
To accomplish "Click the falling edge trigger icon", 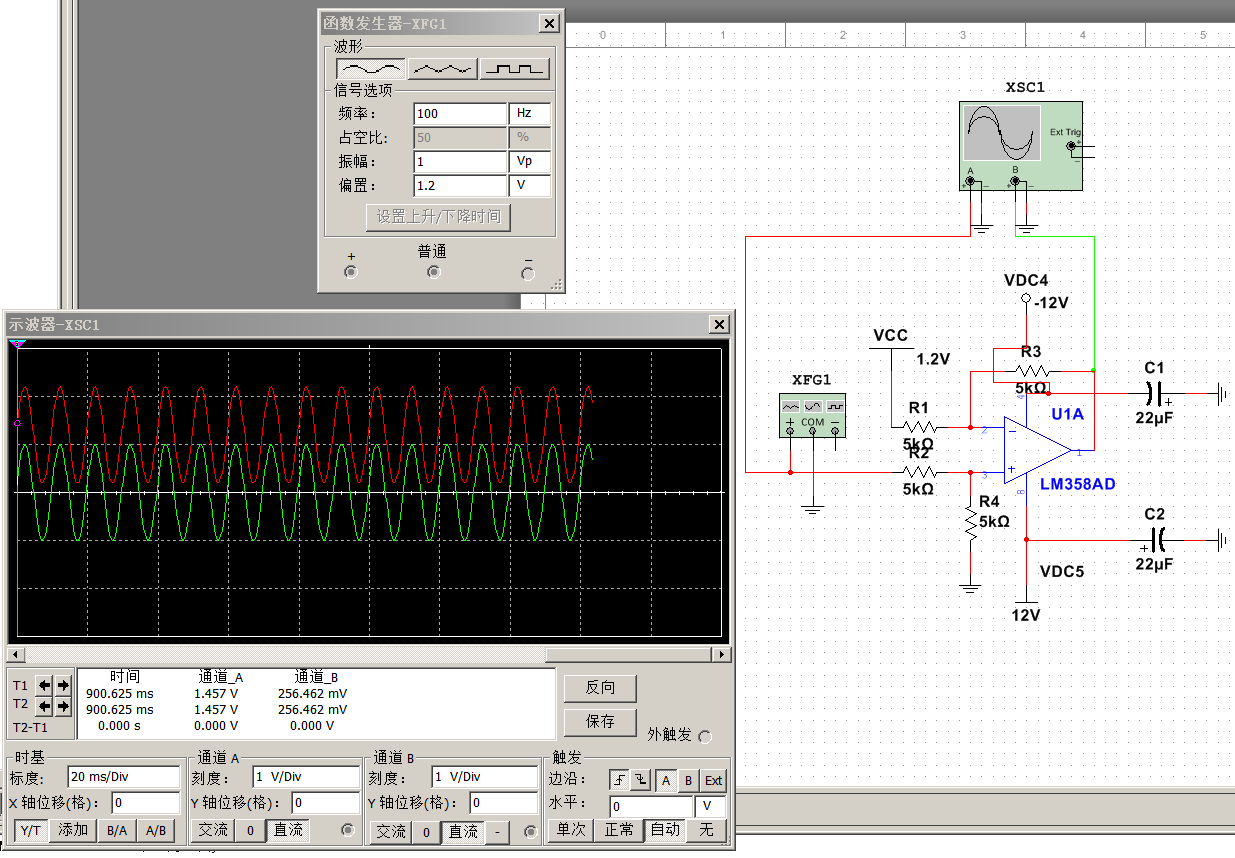I will pyautogui.click(x=641, y=780).
